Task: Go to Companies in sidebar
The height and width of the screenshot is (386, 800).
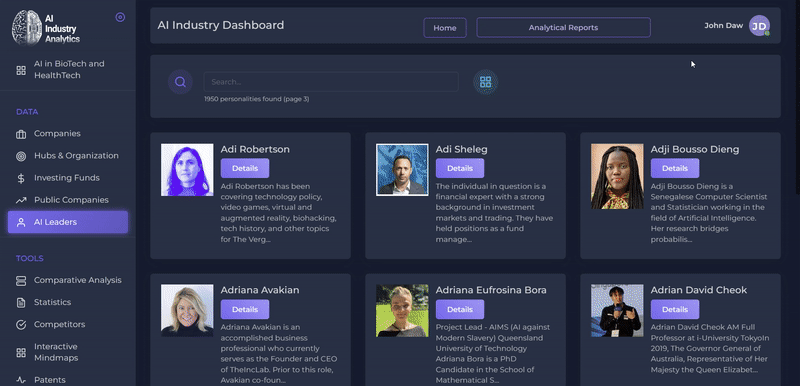Action: (x=68, y=134)
